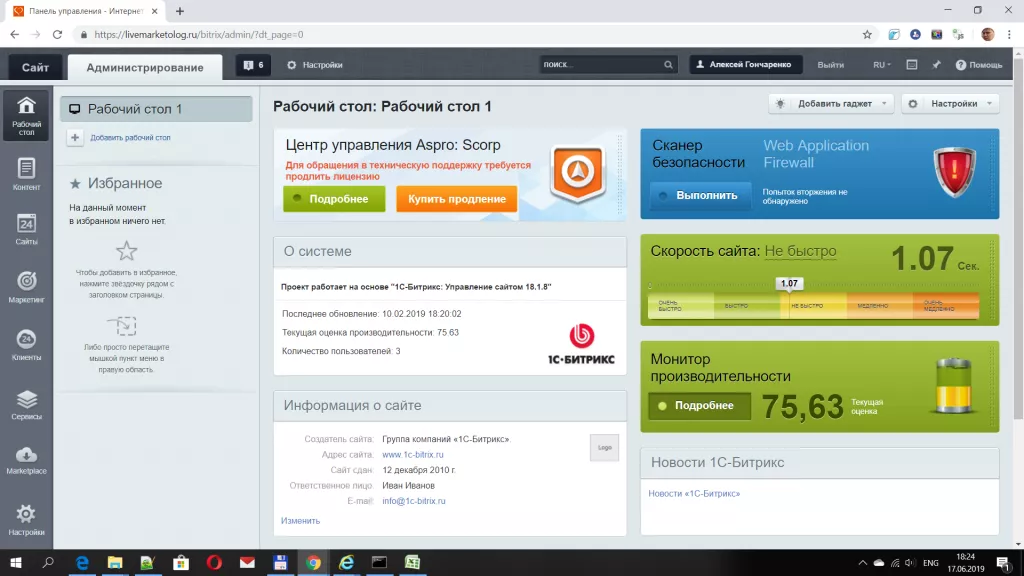The image size is (1024, 576).
Task: Click Подробнее in the performance monitor
Action: point(699,406)
